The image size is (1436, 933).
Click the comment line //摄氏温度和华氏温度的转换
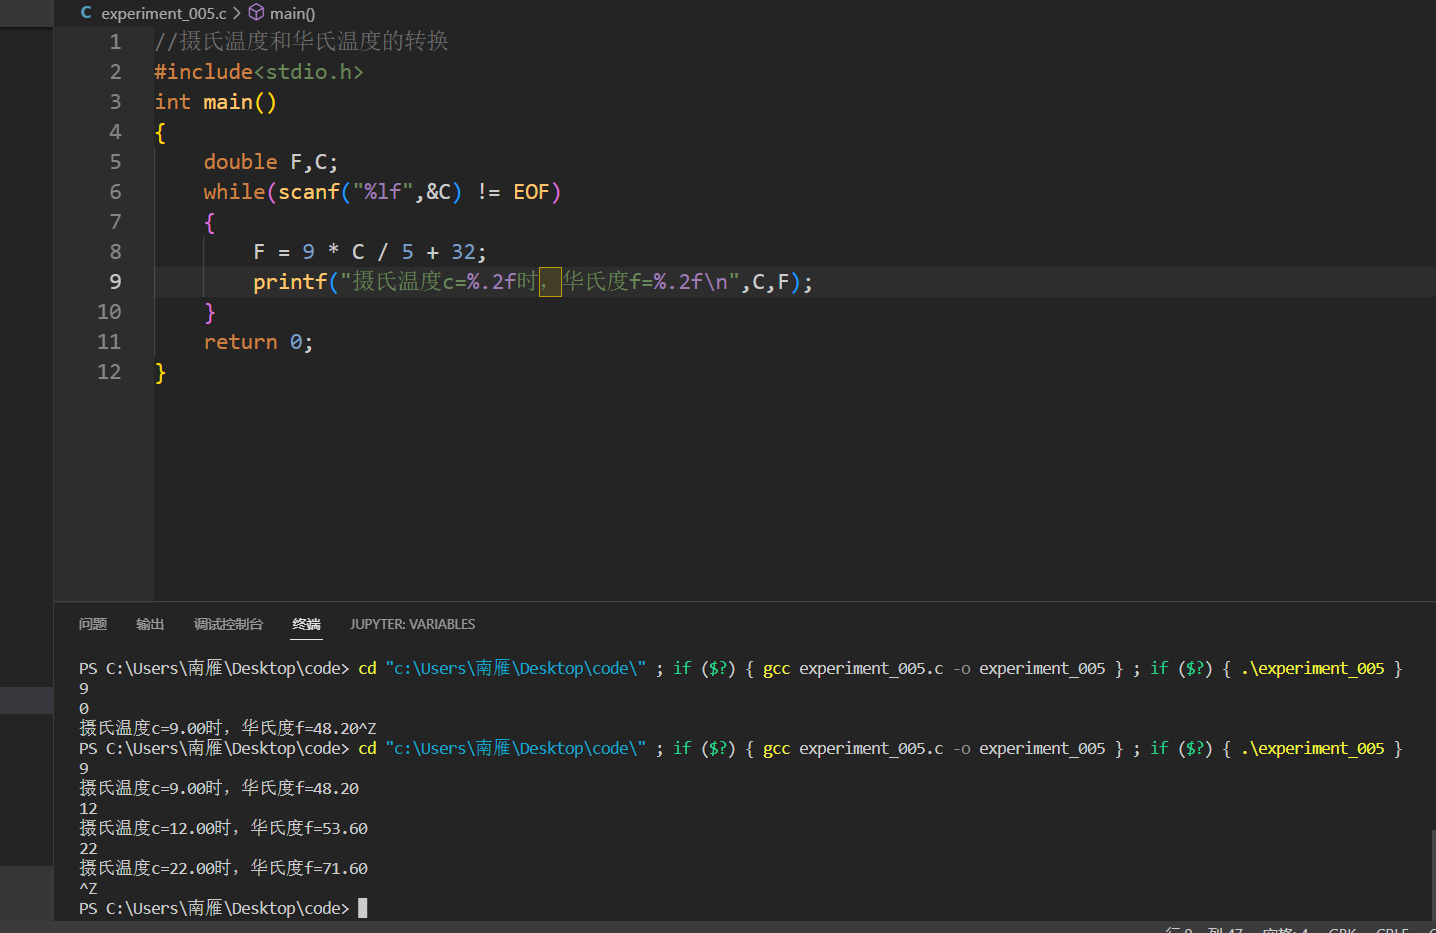coord(301,41)
